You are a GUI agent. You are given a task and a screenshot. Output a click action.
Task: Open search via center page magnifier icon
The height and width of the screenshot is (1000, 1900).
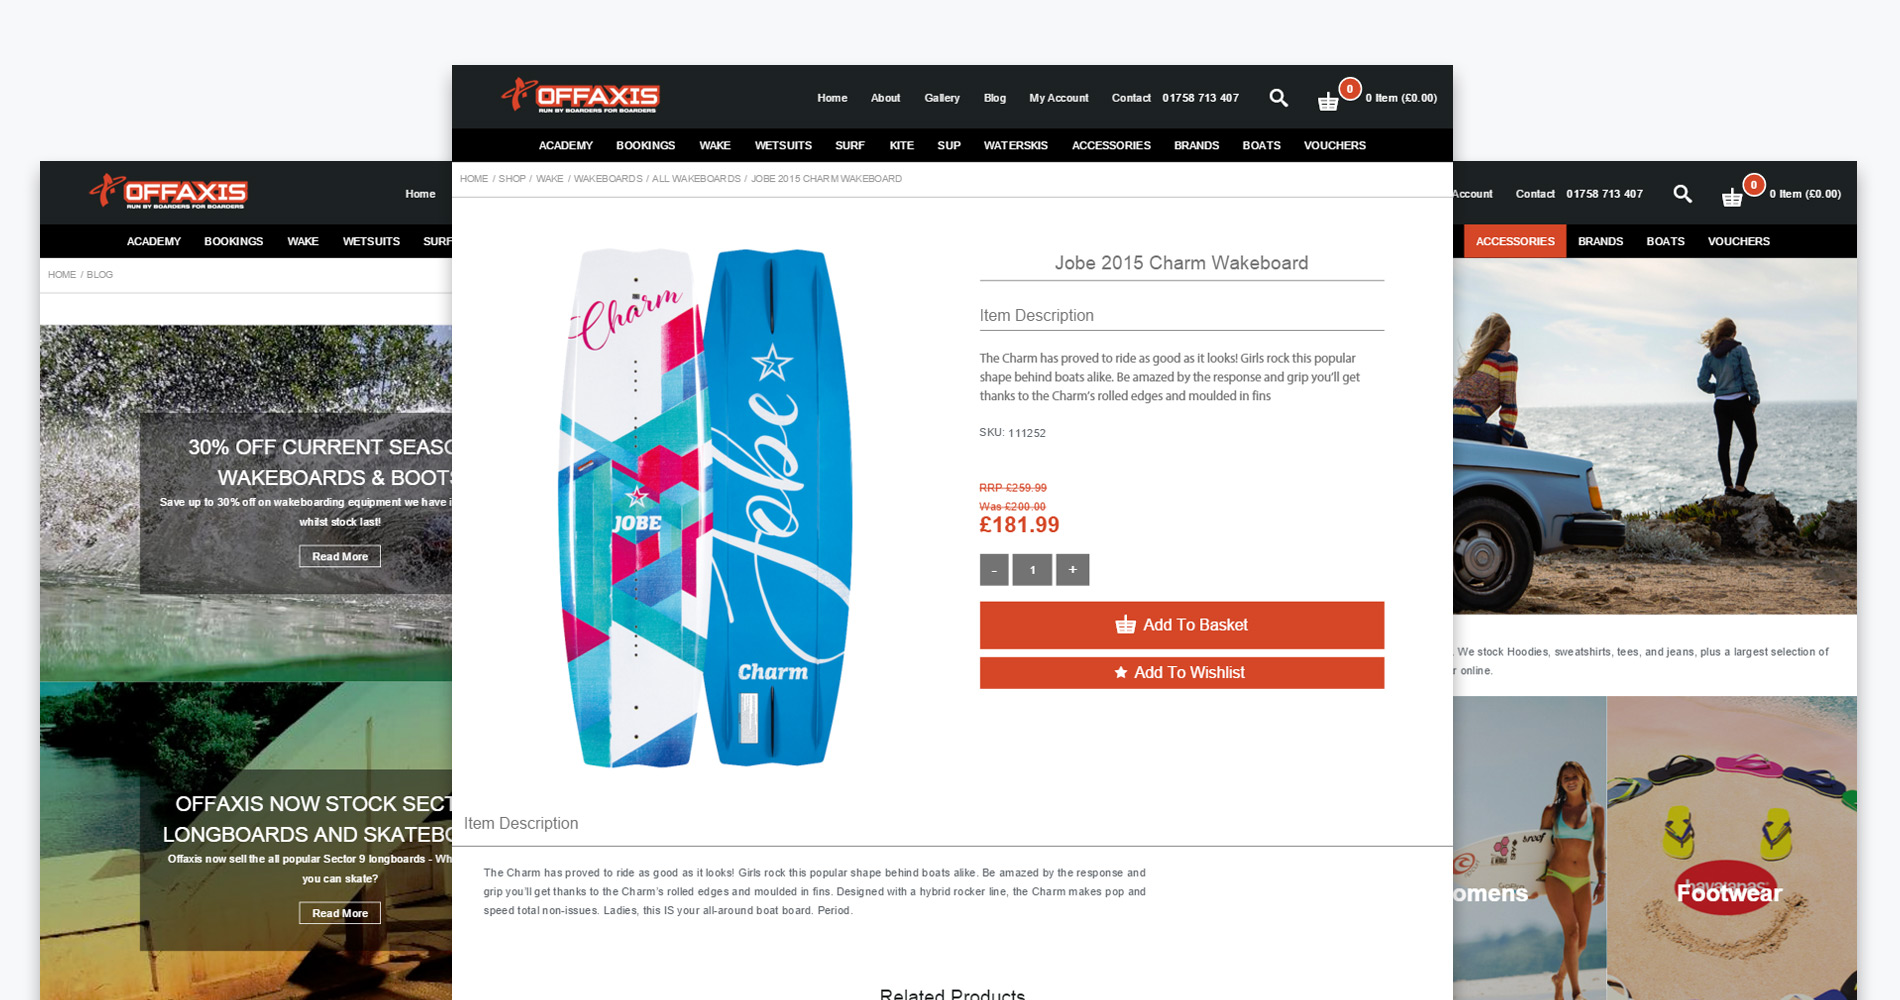pyautogui.click(x=1278, y=98)
